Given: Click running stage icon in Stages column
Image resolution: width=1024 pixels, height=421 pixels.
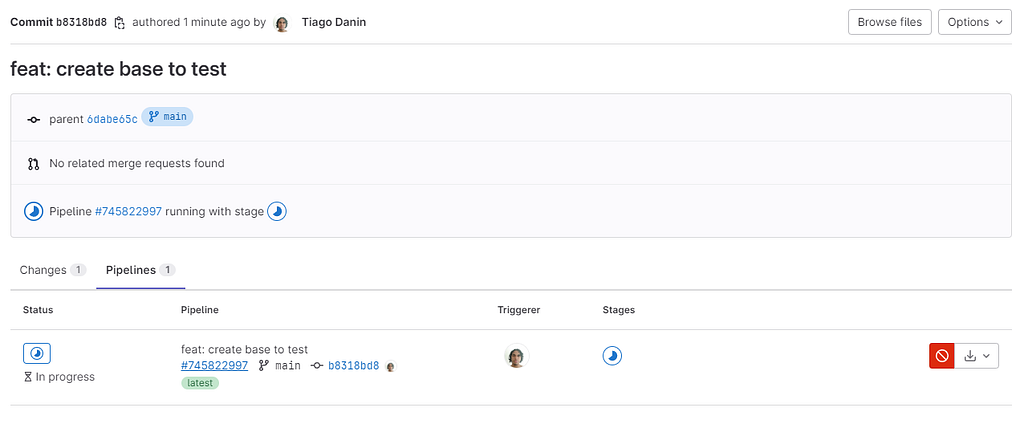Looking at the screenshot, I should click(612, 356).
